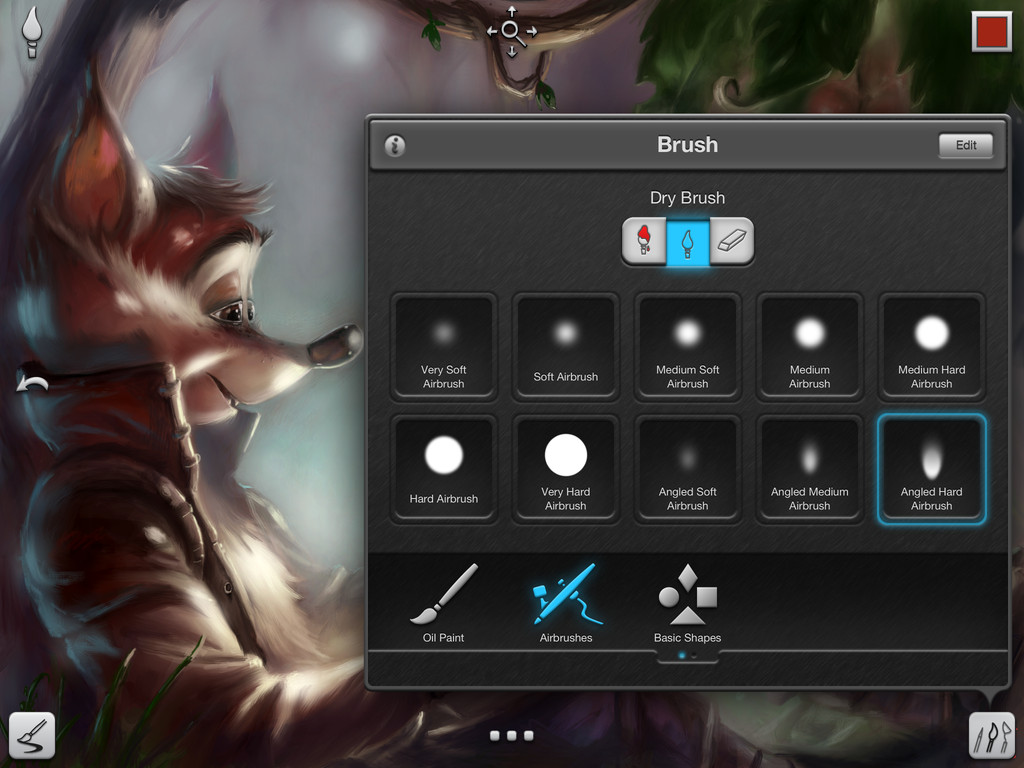Choose Medium Soft Airbrush preset

click(688, 347)
